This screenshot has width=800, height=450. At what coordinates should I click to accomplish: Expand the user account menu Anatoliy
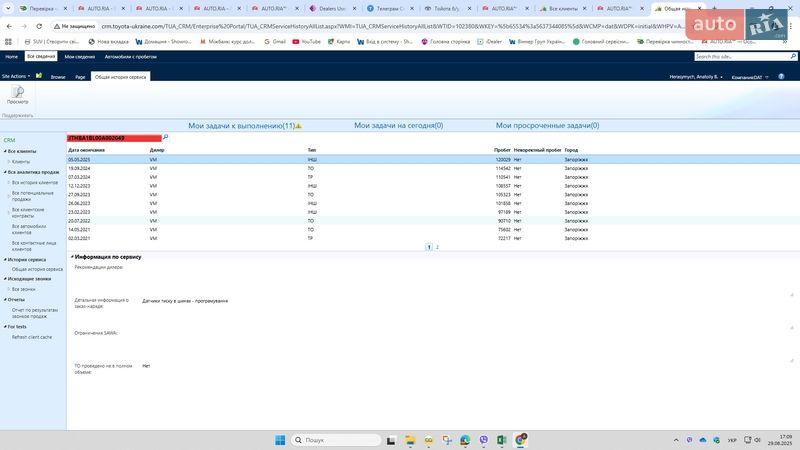[695, 76]
